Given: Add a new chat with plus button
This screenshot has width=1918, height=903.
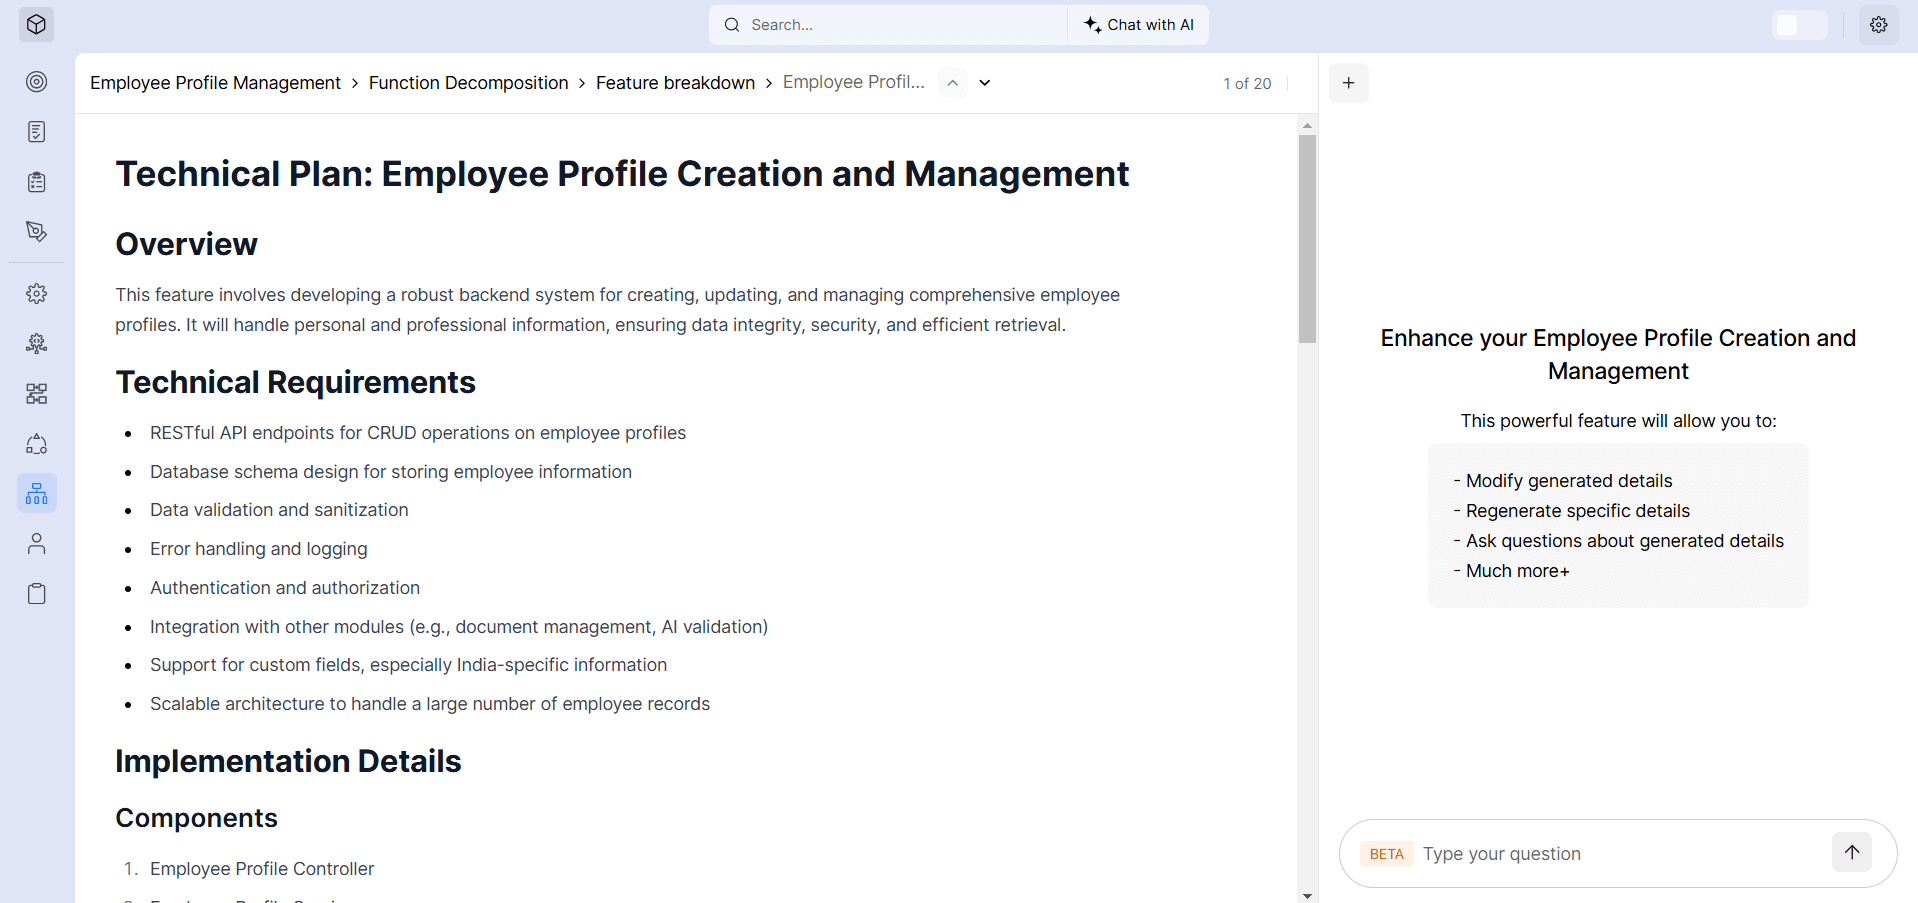Looking at the screenshot, I should click(x=1349, y=83).
